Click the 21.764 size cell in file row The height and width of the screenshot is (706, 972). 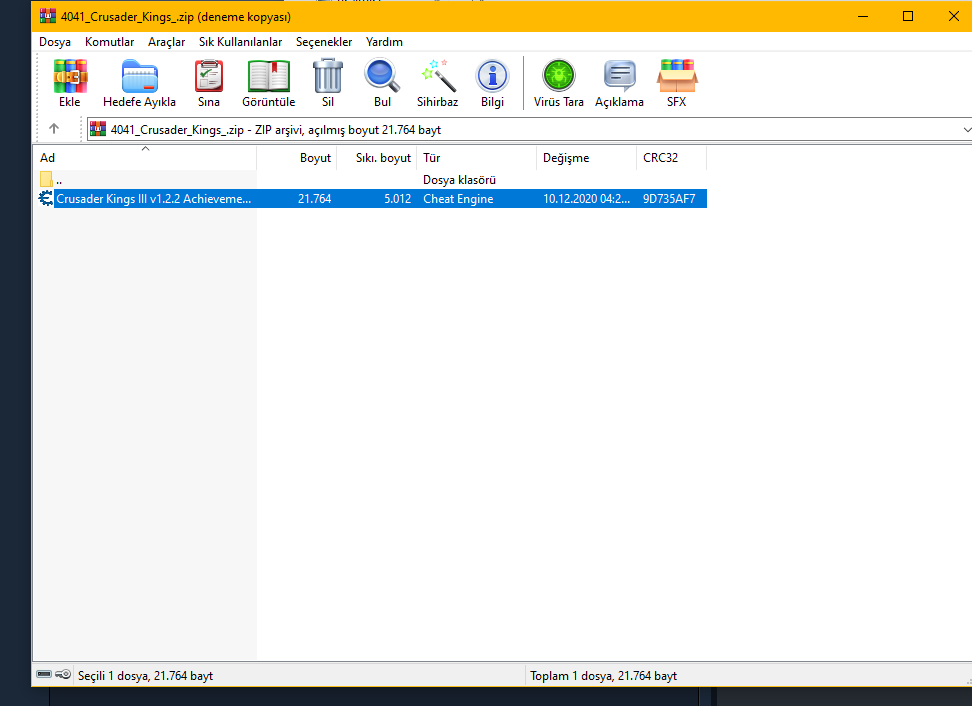point(314,198)
